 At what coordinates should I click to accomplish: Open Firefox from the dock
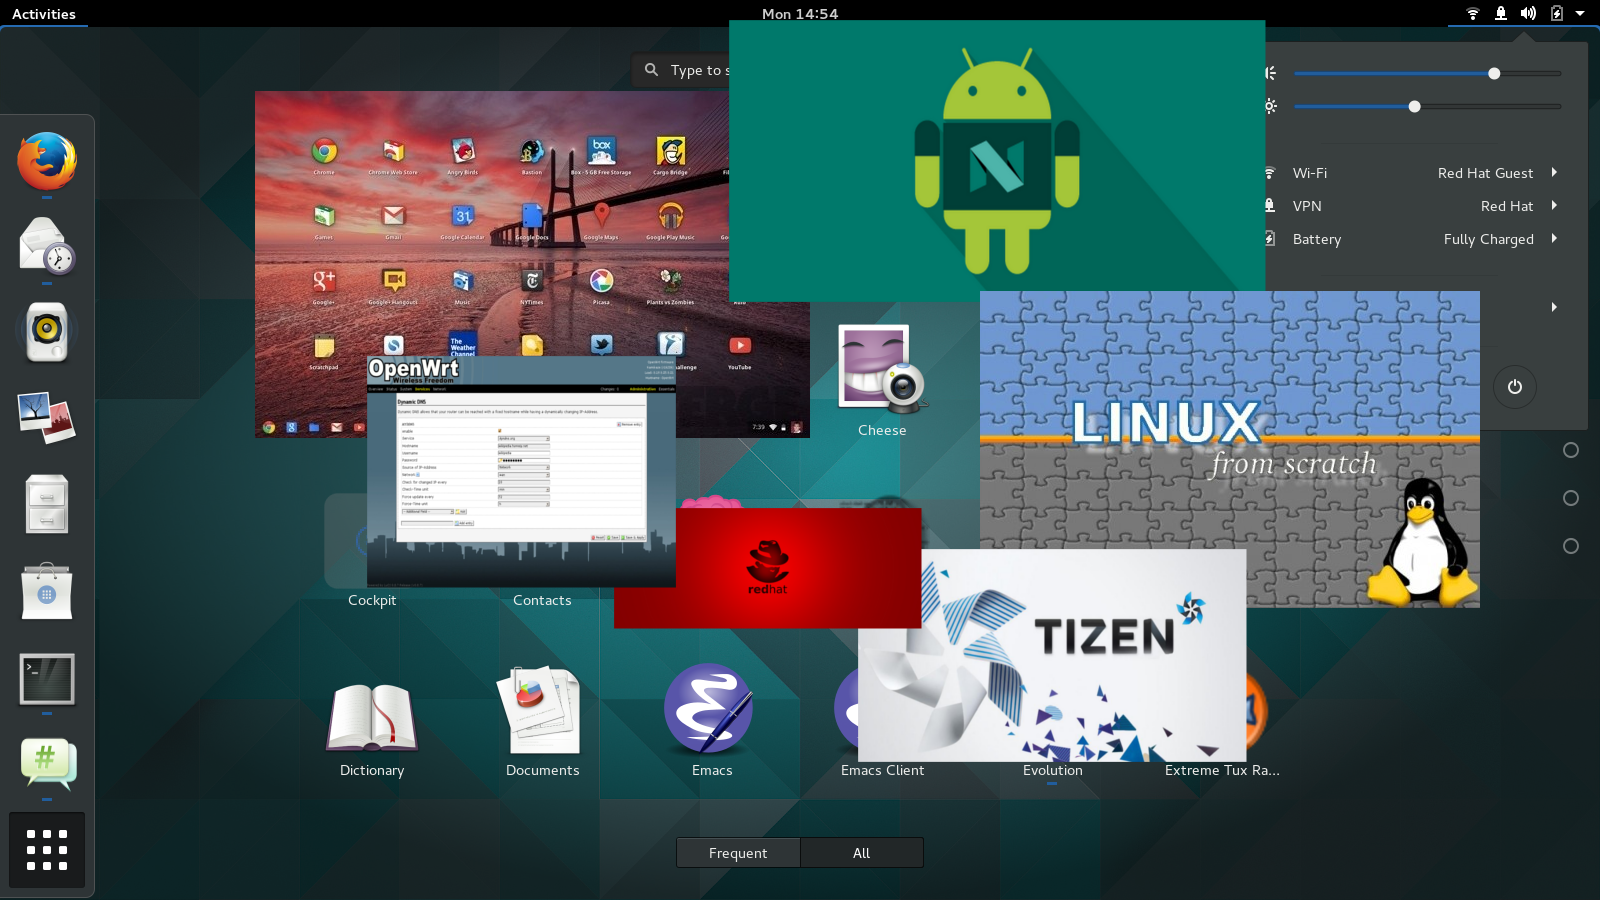coord(46,162)
